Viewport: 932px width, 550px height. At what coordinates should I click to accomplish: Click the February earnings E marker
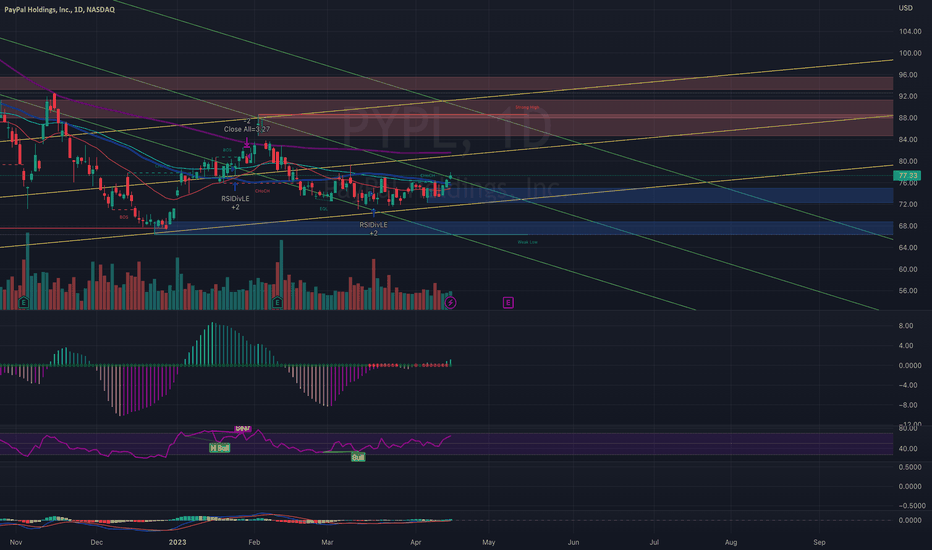pos(277,303)
